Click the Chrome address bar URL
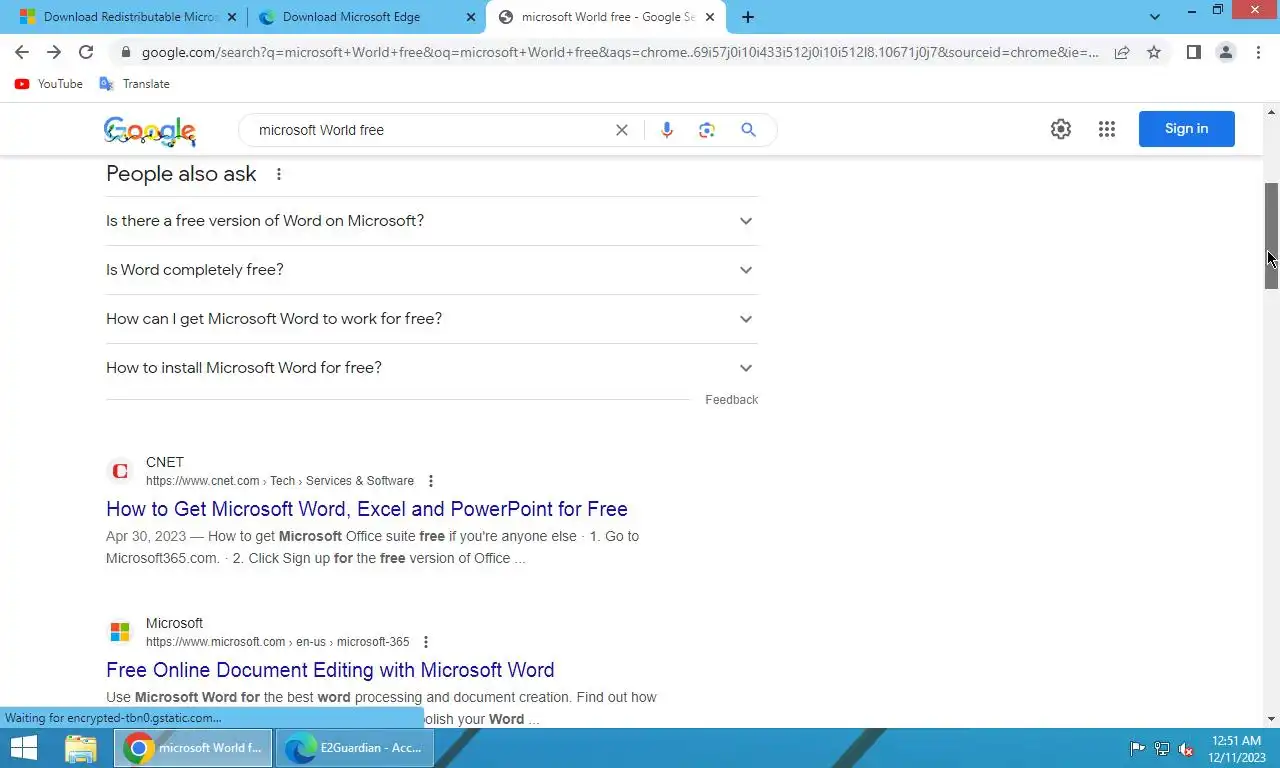Image resolution: width=1280 pixels, height=768 pixels. coord(620,52)
